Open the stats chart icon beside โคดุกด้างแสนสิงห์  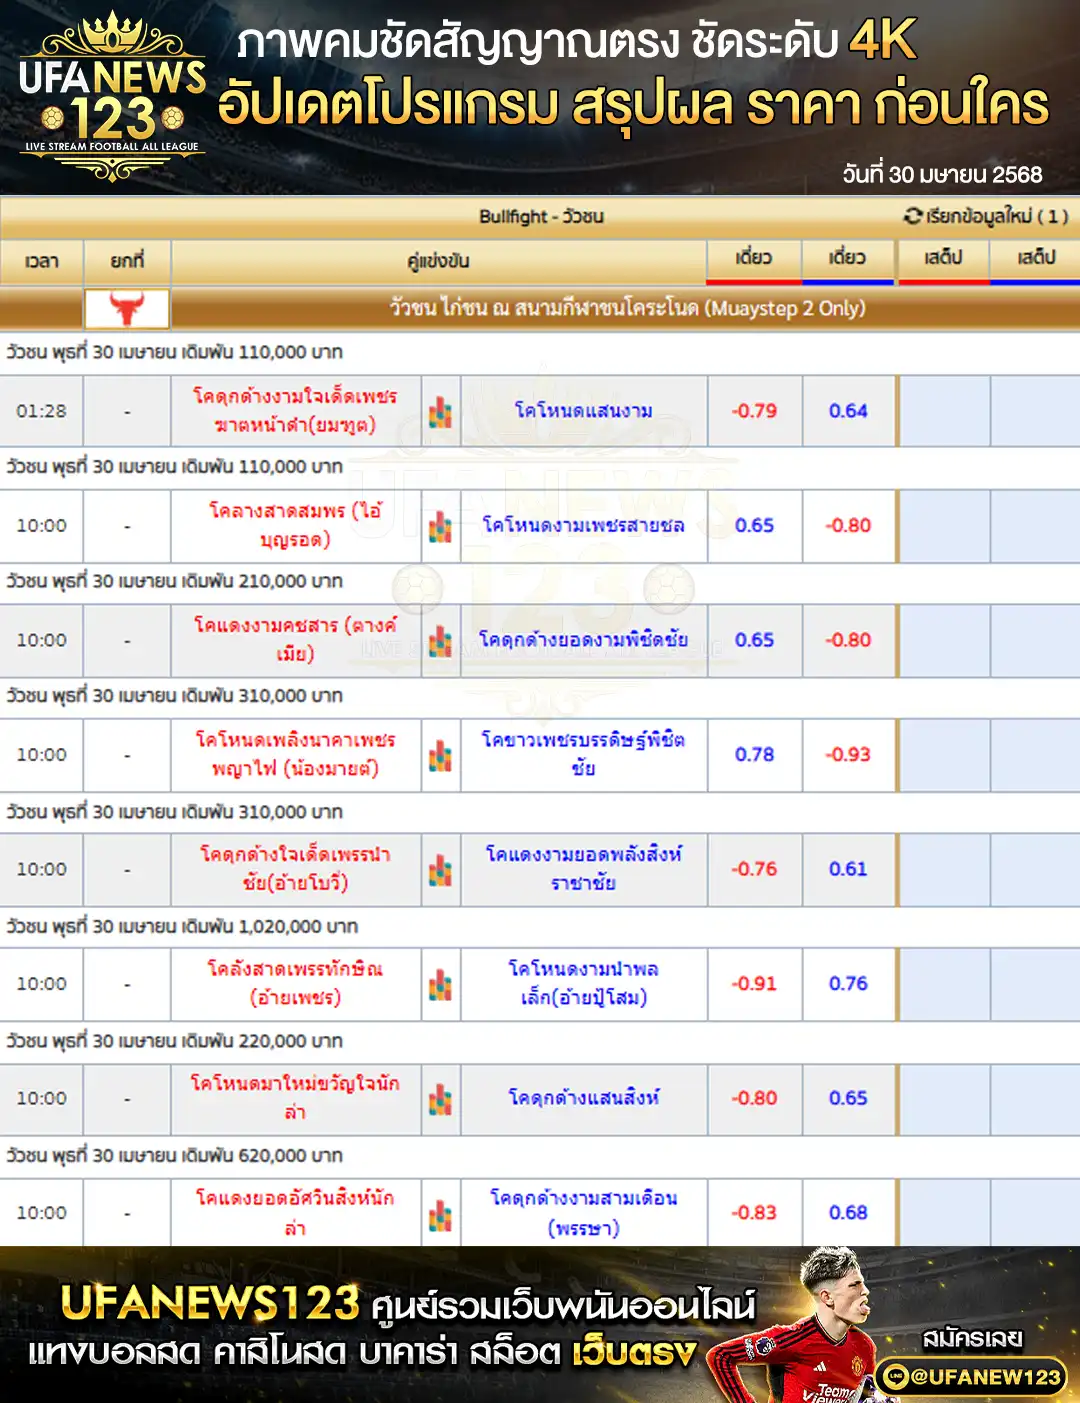tap(441, 1099)
